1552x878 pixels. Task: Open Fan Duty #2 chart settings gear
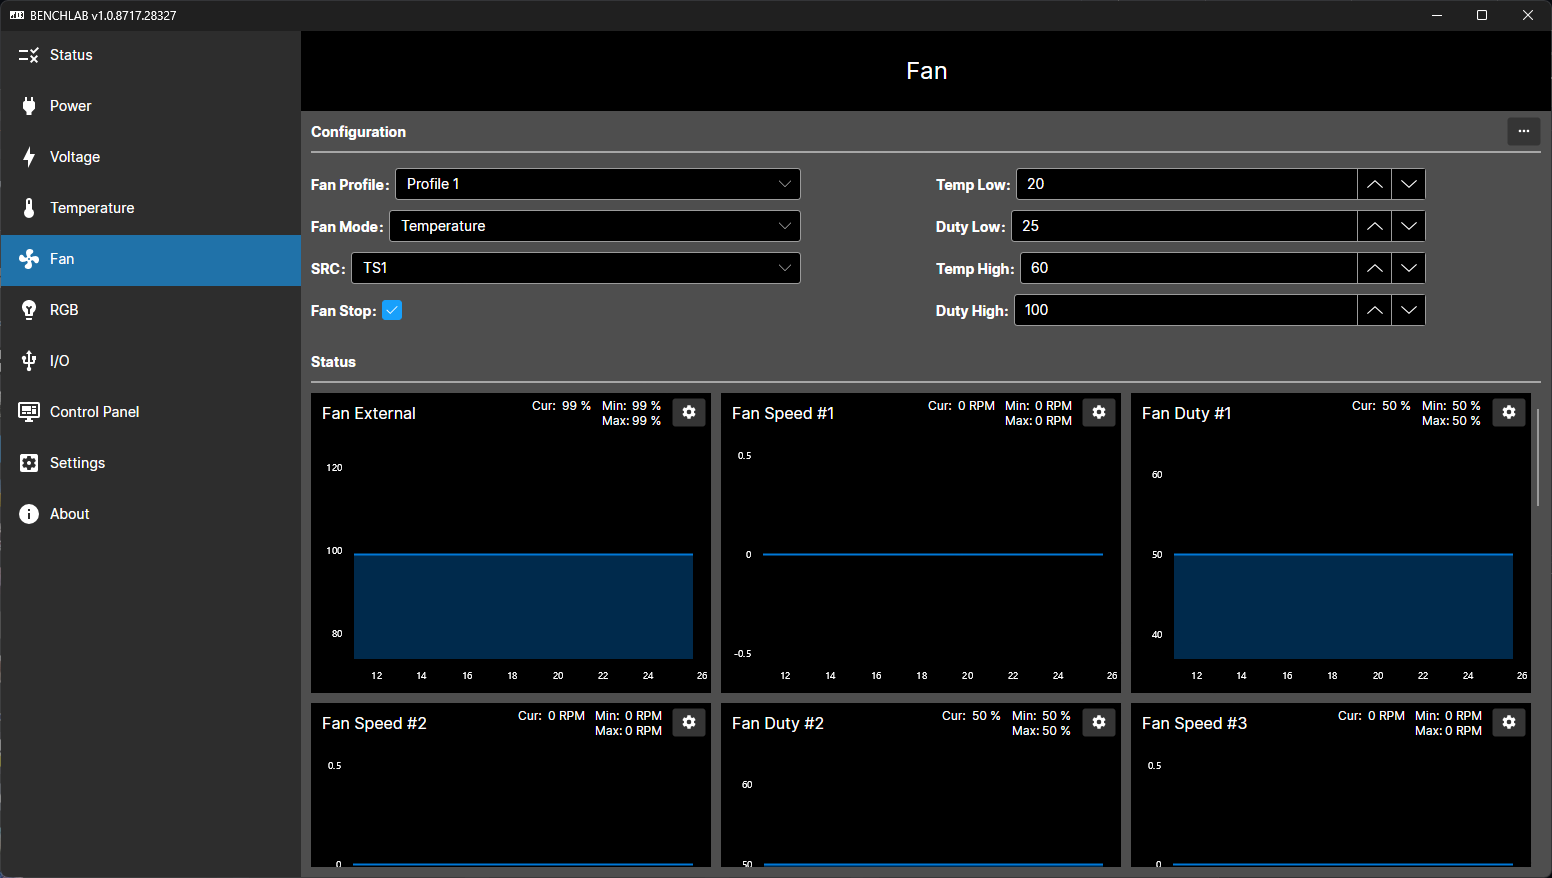coord(1099,722)
